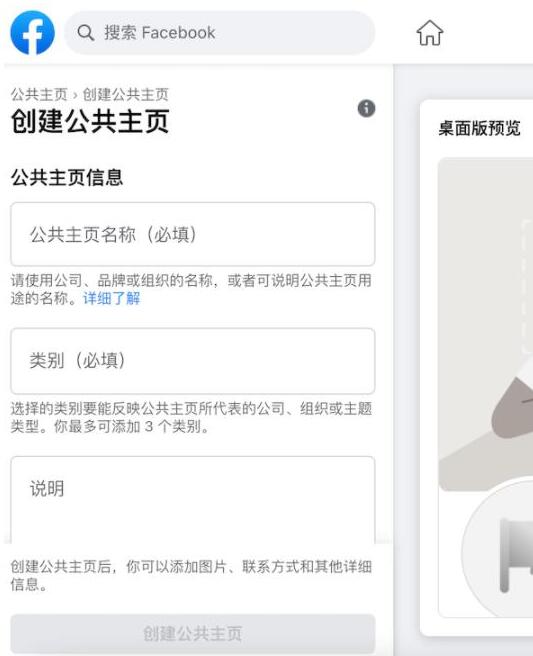The width and height of the screenshot is (533, 656).
Task: Click the 创建公共主页 breadcrumb item
Action: click(126, 94)
